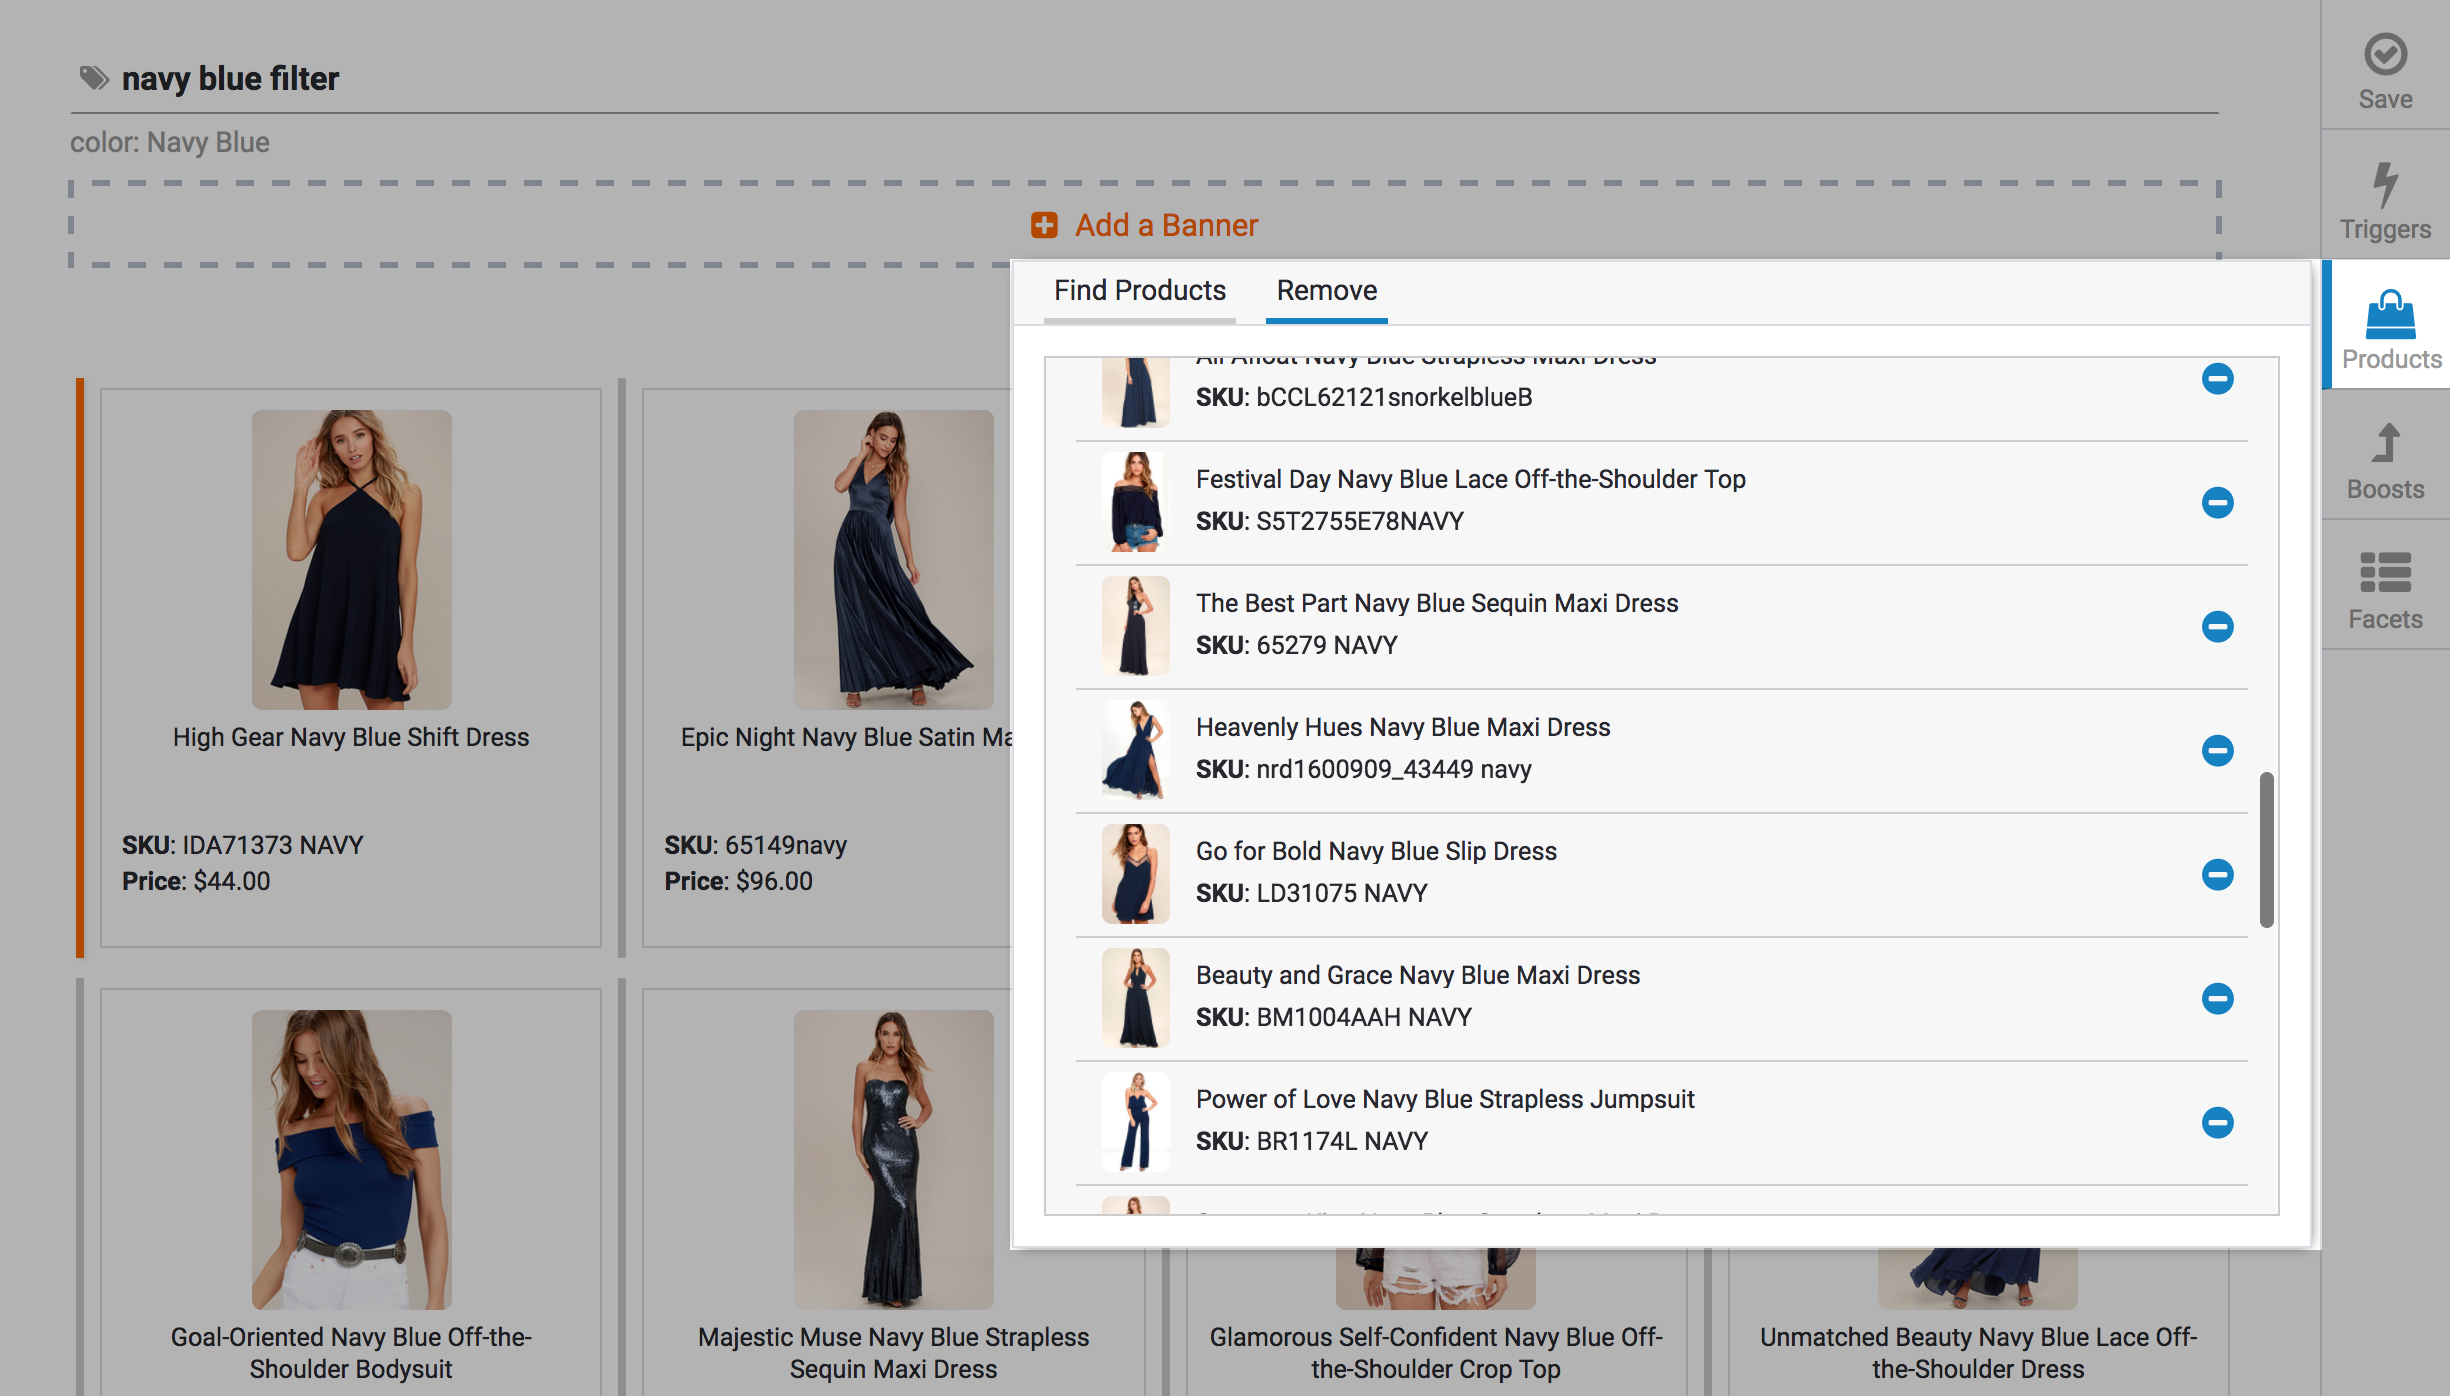Click the High Gear Navy Blue Shift Dress title

[351, 737]
